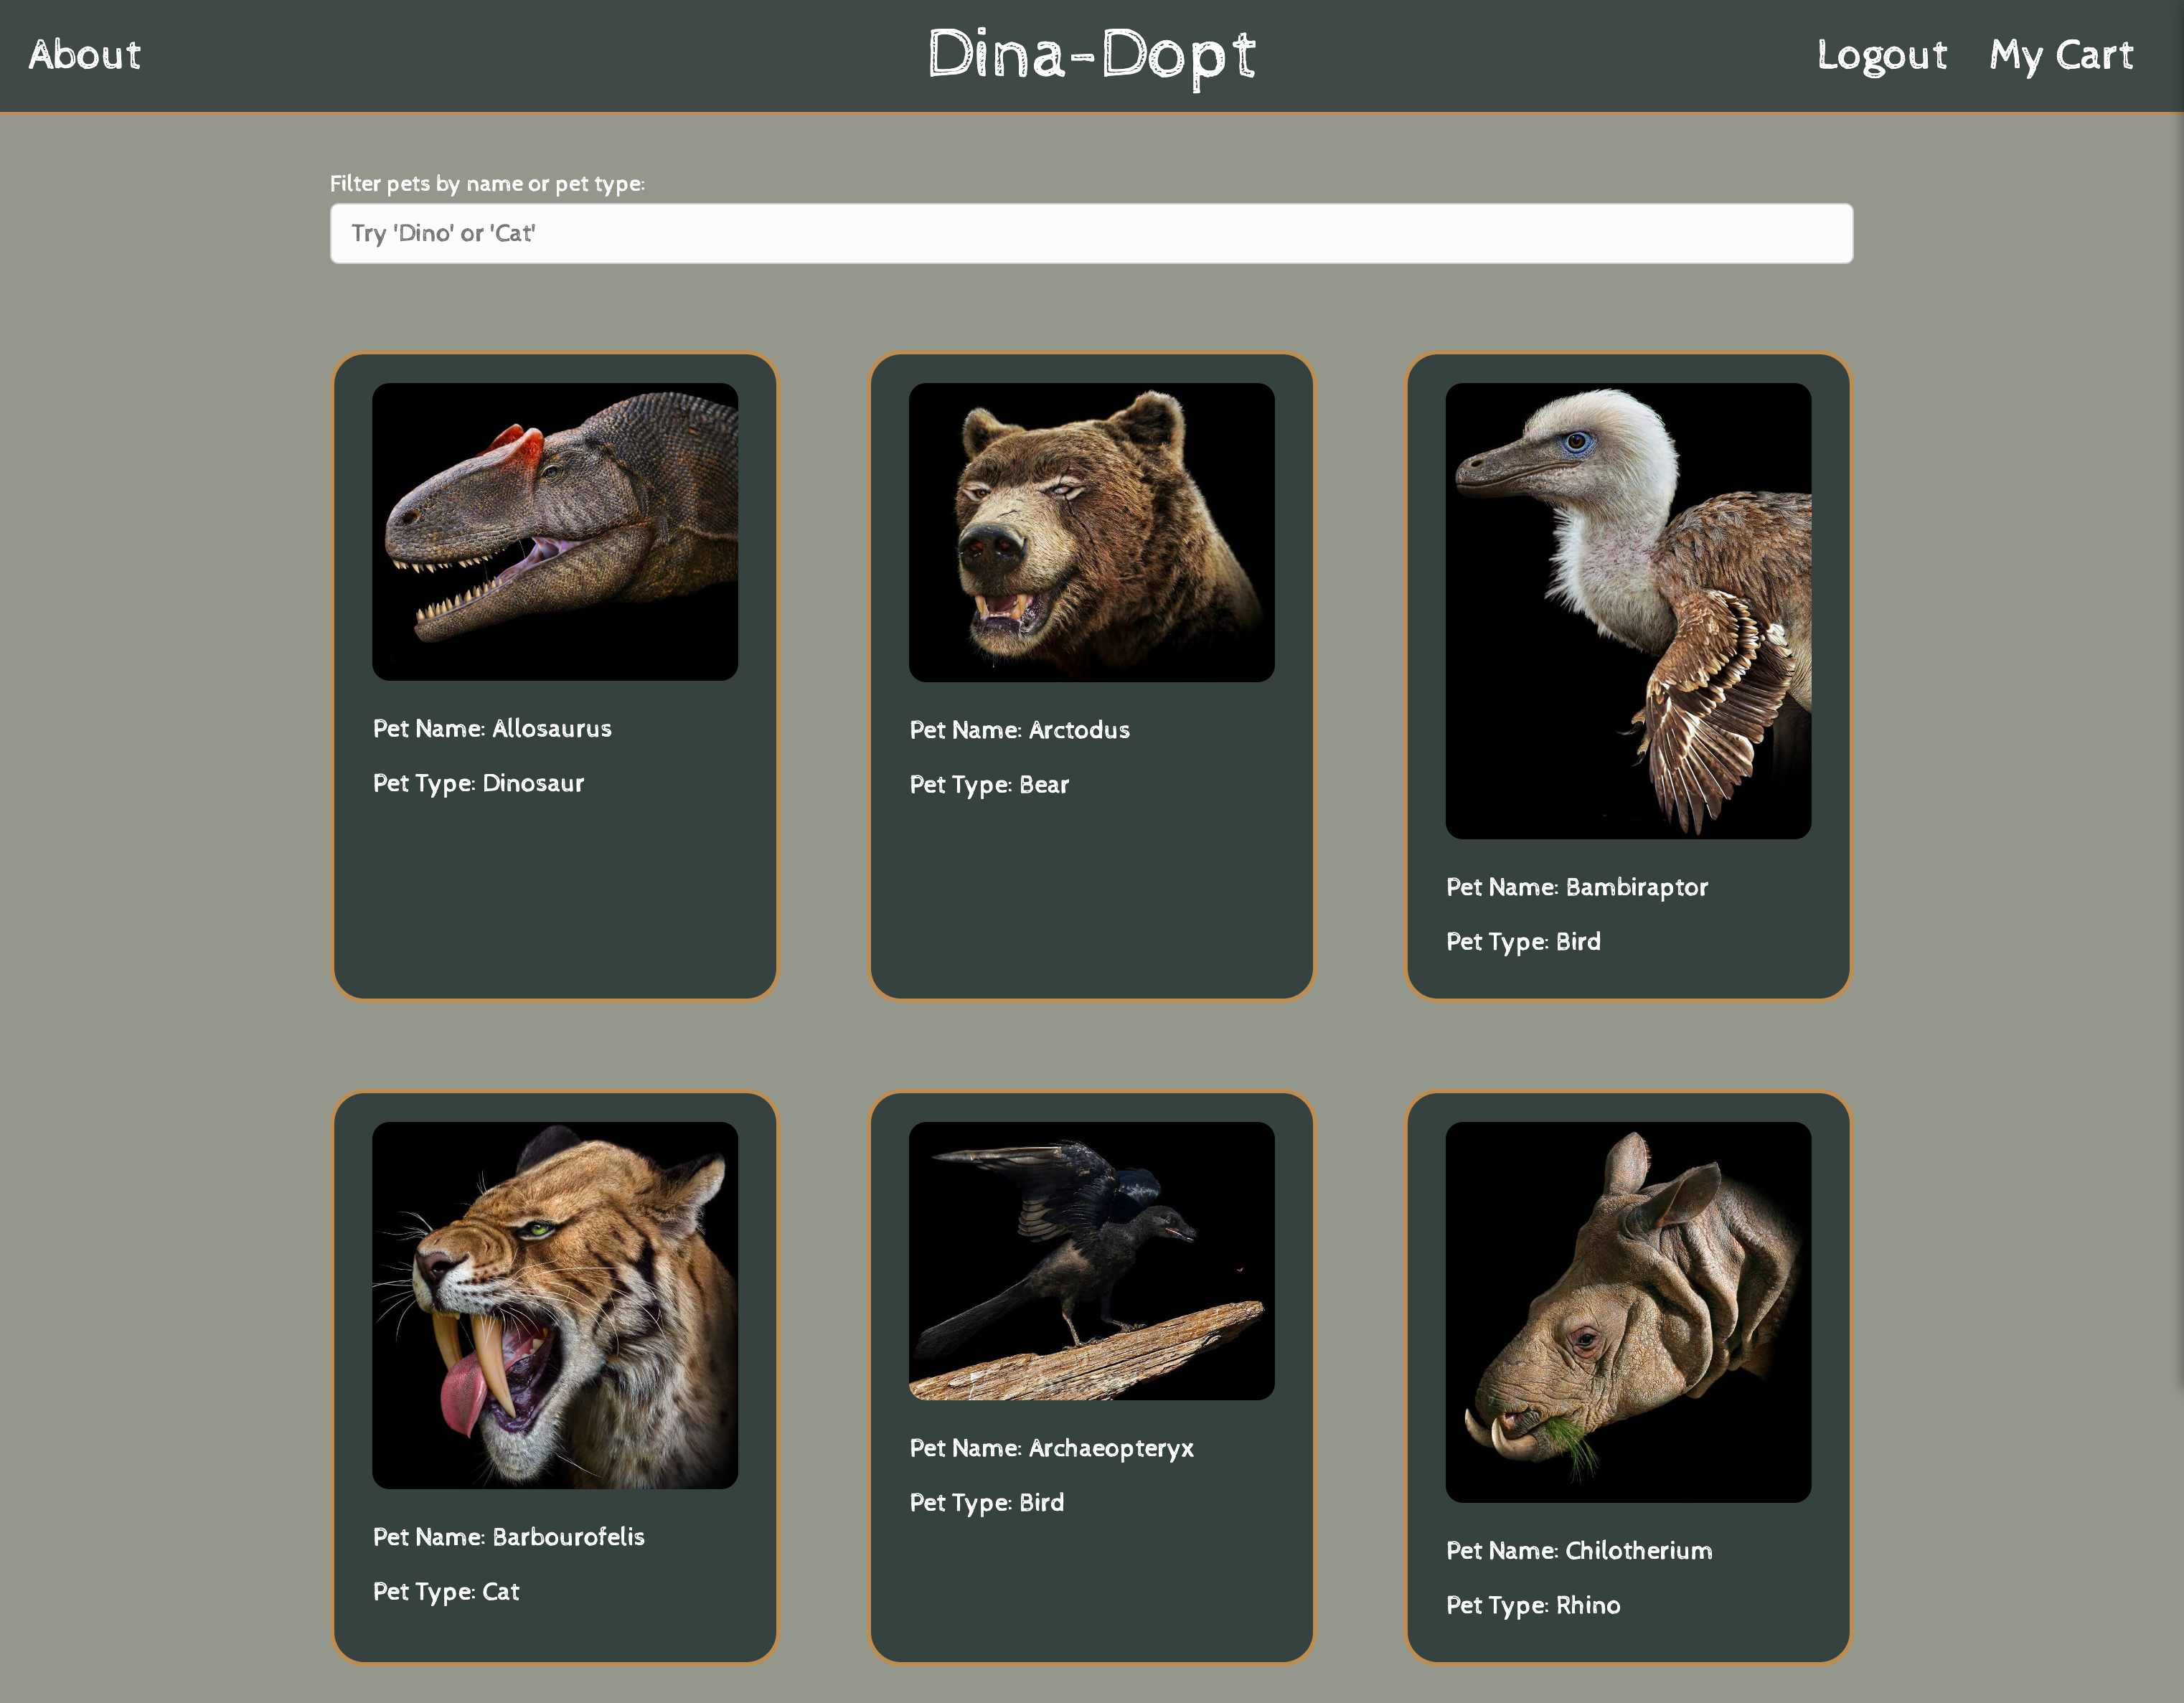The width and height of the screenshot is (2184, 1703).
Task: Click the 'Pet Name: Chilotherium' label
Action: point(1578,1551)
